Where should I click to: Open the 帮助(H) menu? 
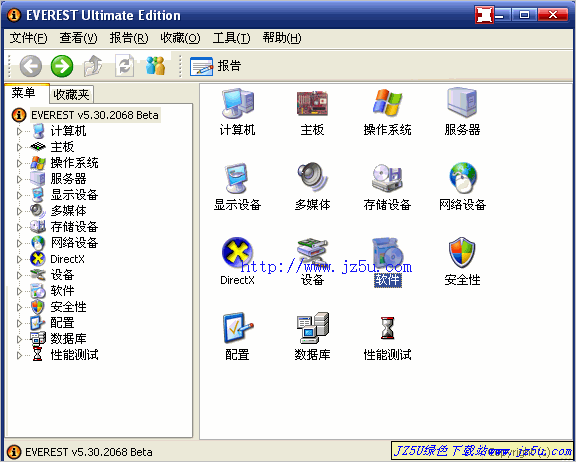[282, 38]
